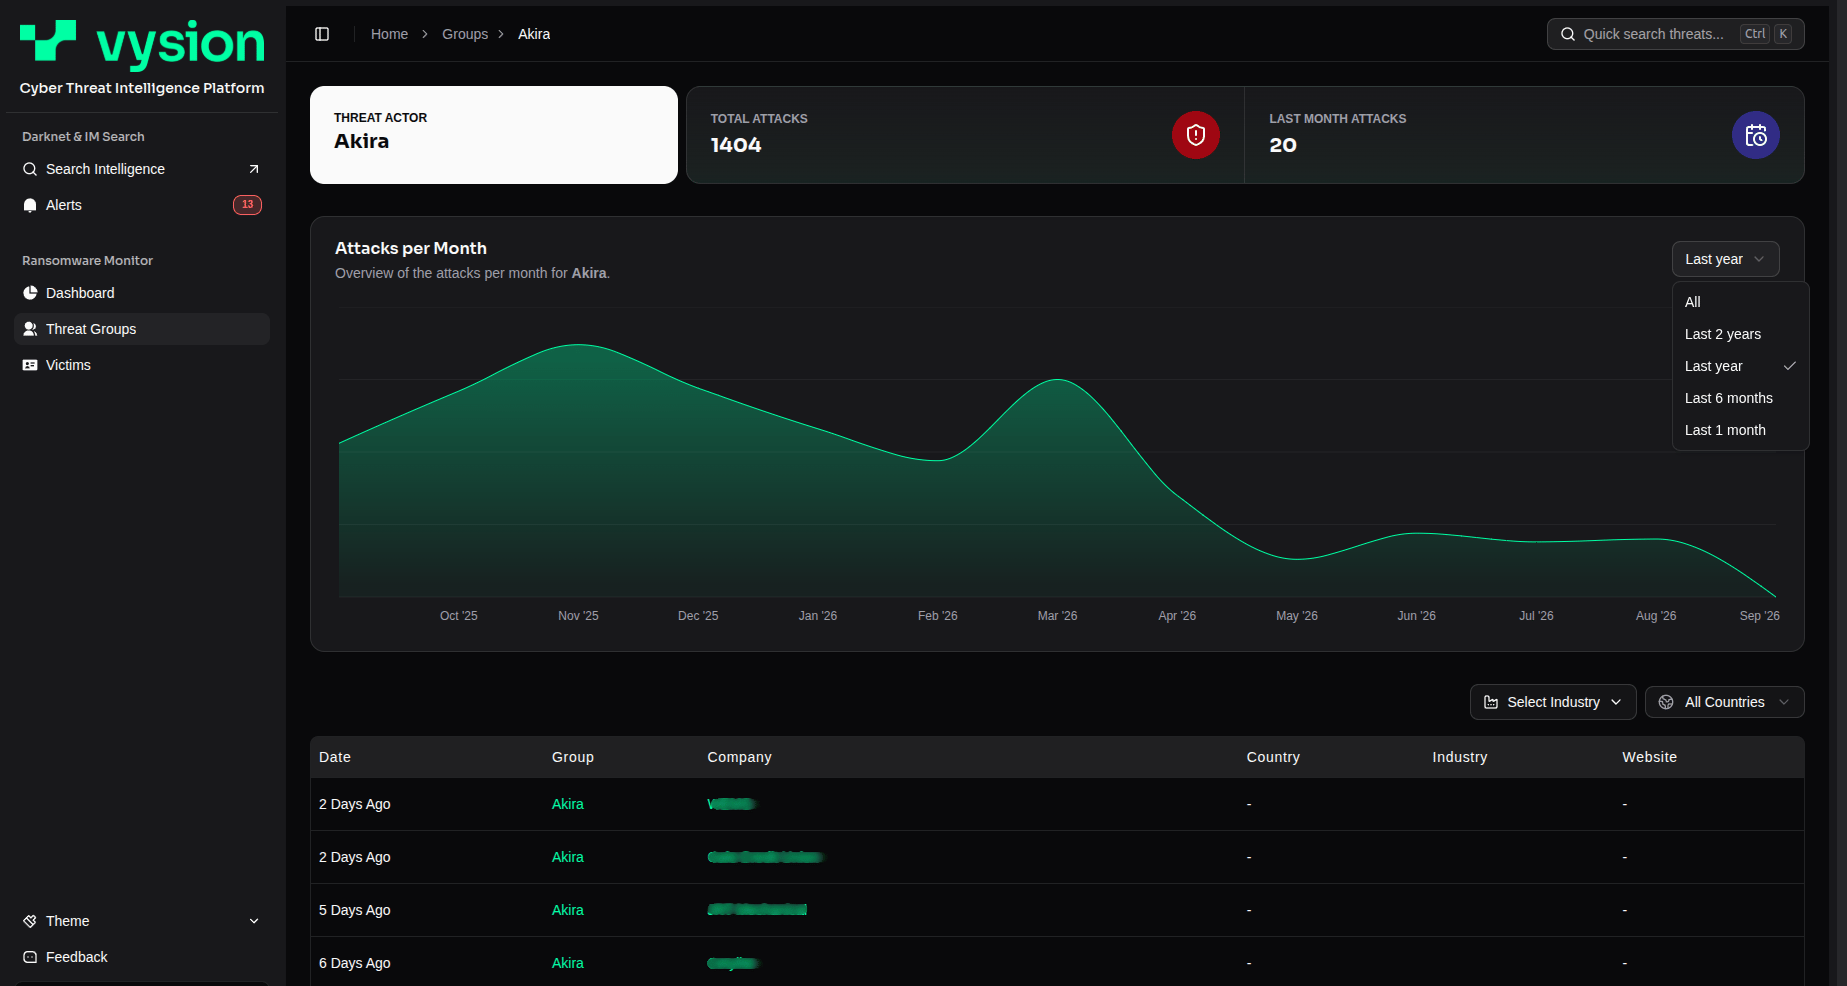Image resolution: width=1847 pixels, height=986 pixels.
Task: Open the Feedback sidebar item
Action: click(x=142, y=957)
